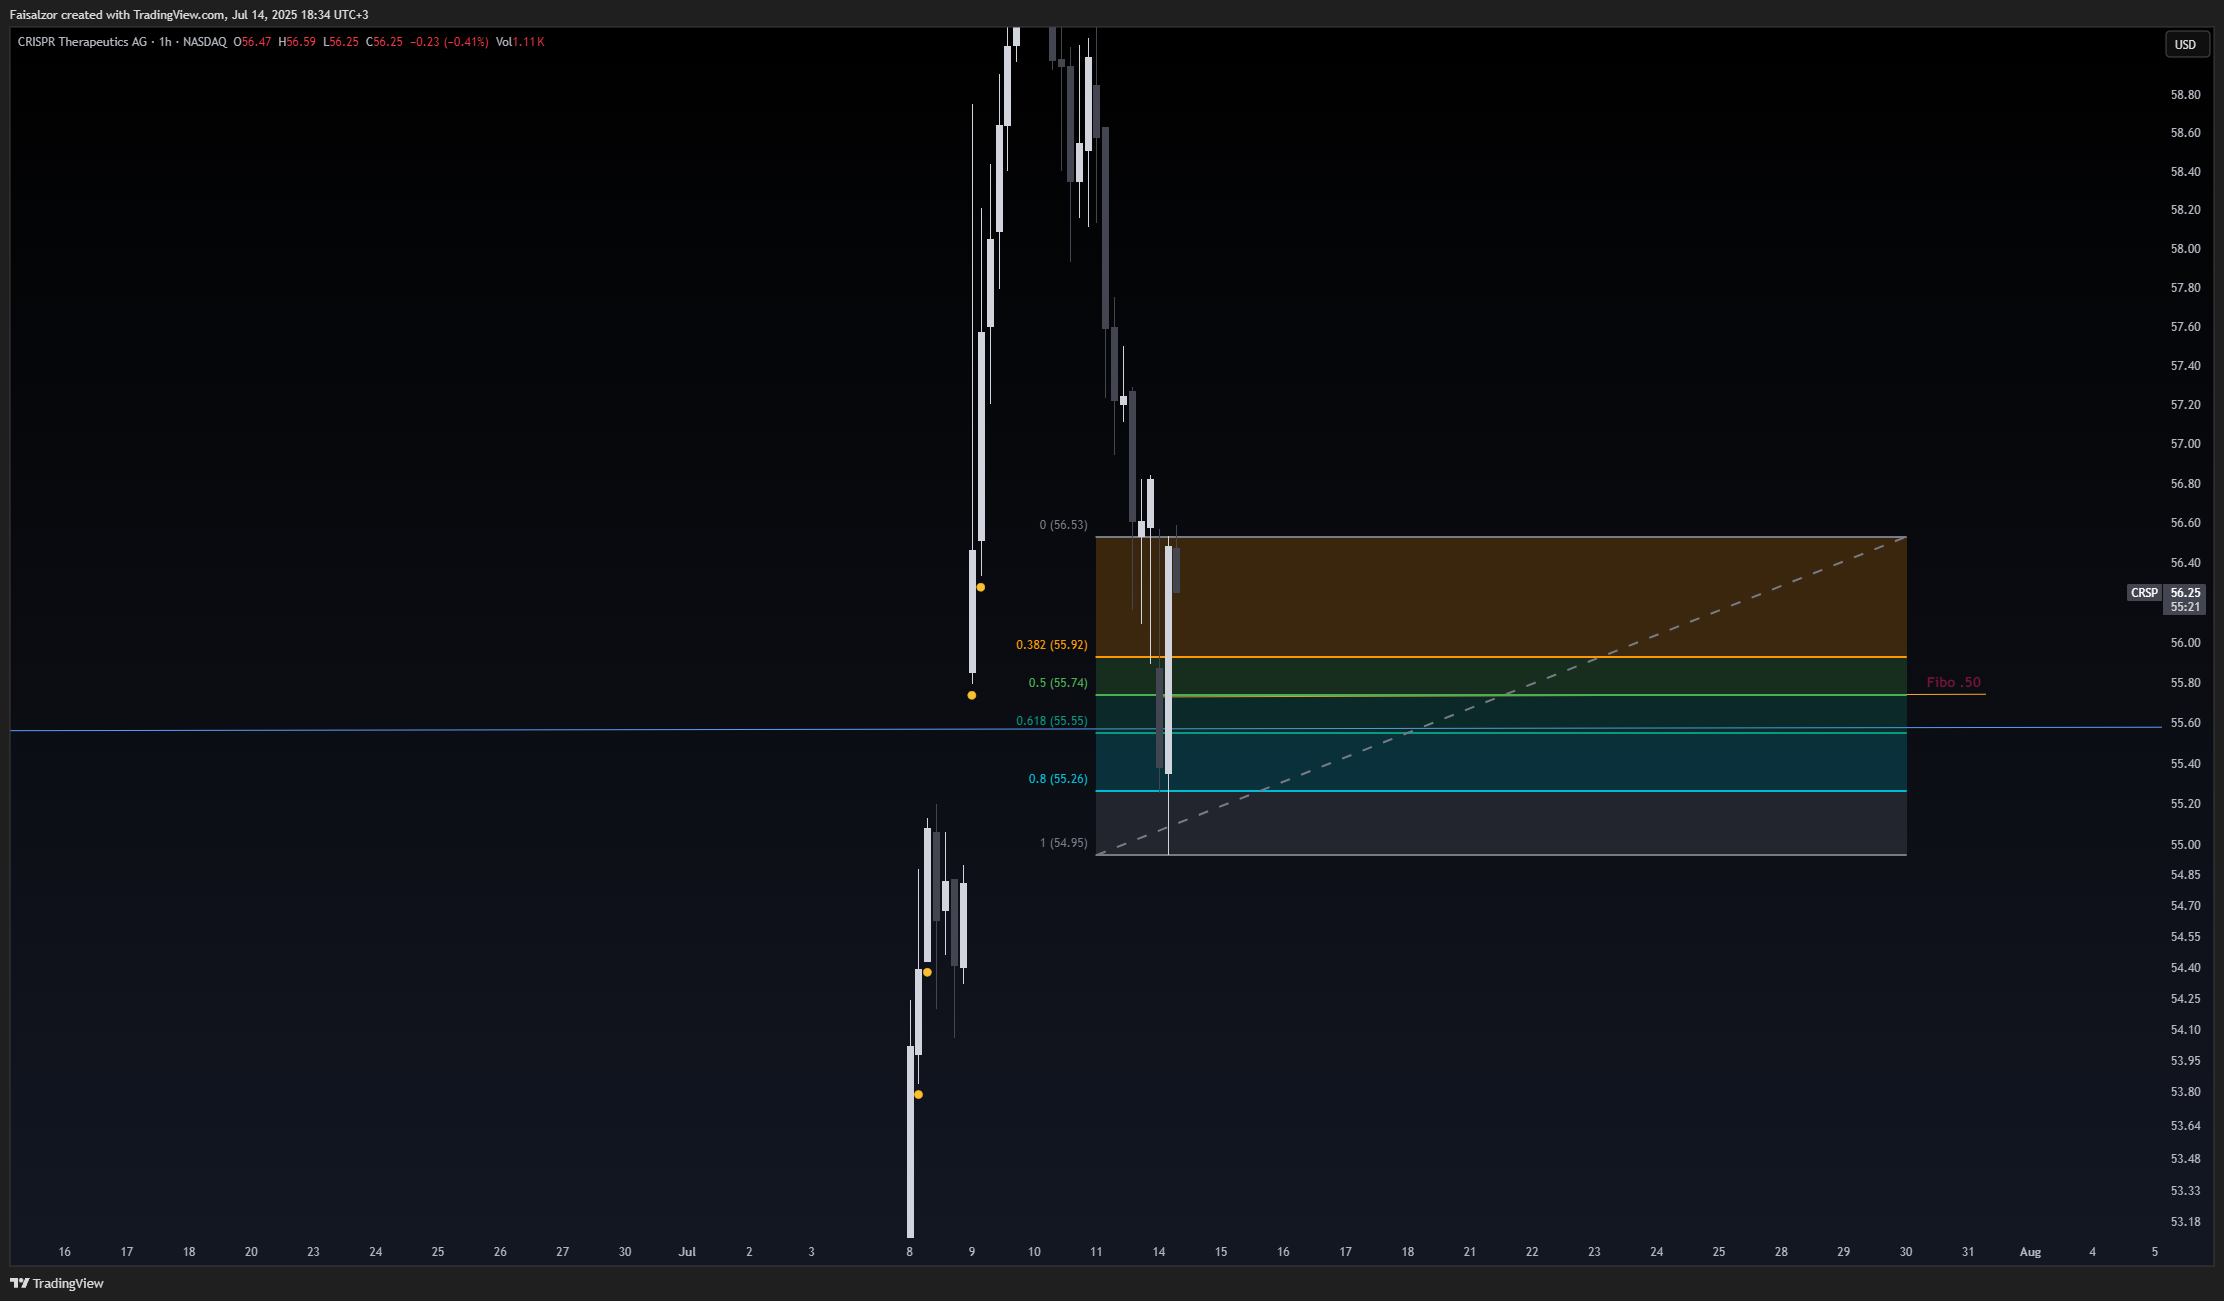Click the topmost yellow marker dot on chart
This screenshot has height=1301, width=2224.
pyautogui.click(x=980, y=587)
